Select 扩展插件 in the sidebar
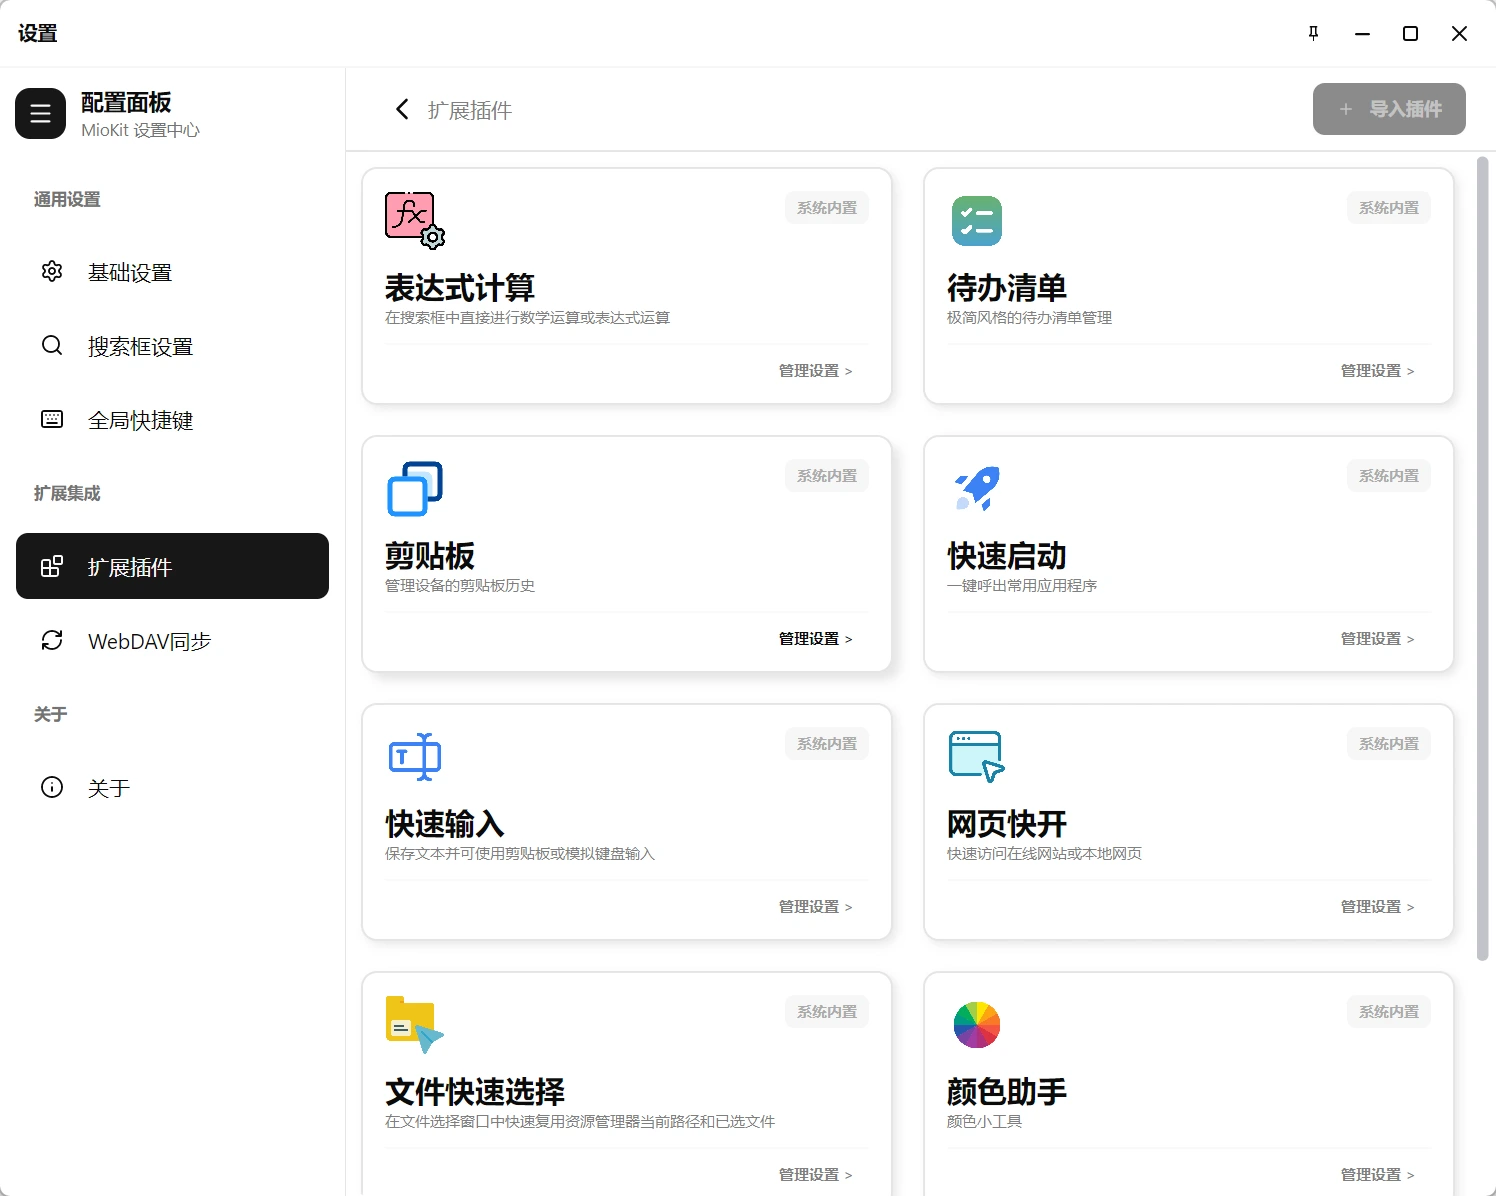This screenshot has height=1196, width=1496. (171, 566)
